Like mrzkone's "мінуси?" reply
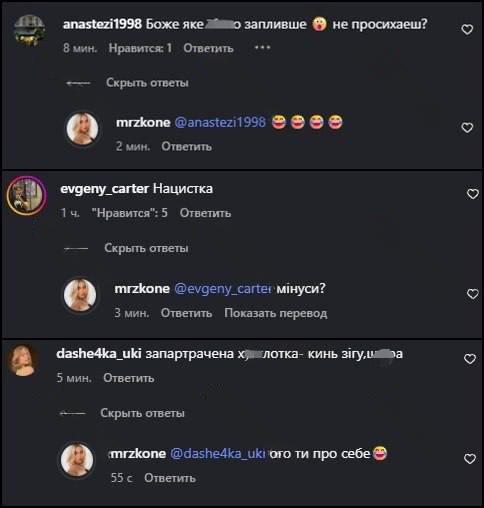Screen dimensions: 484x508 [473, 294]
